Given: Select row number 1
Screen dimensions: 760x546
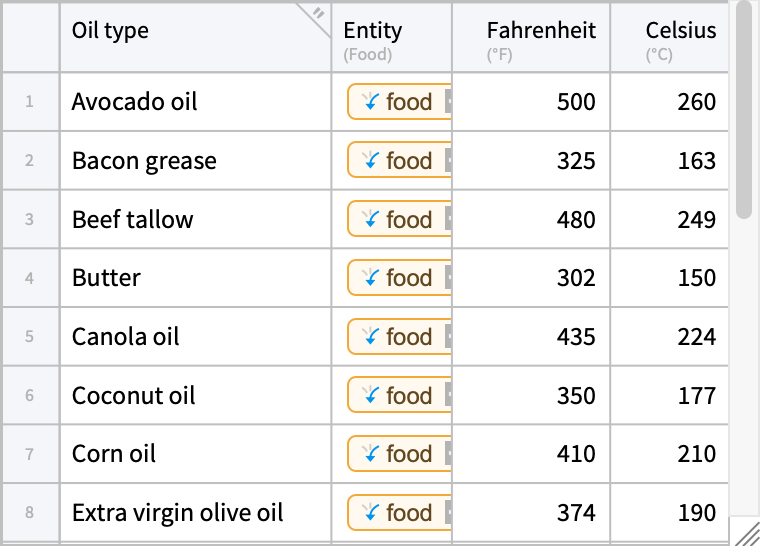Looking at the screenshot, I should [30, 102].
